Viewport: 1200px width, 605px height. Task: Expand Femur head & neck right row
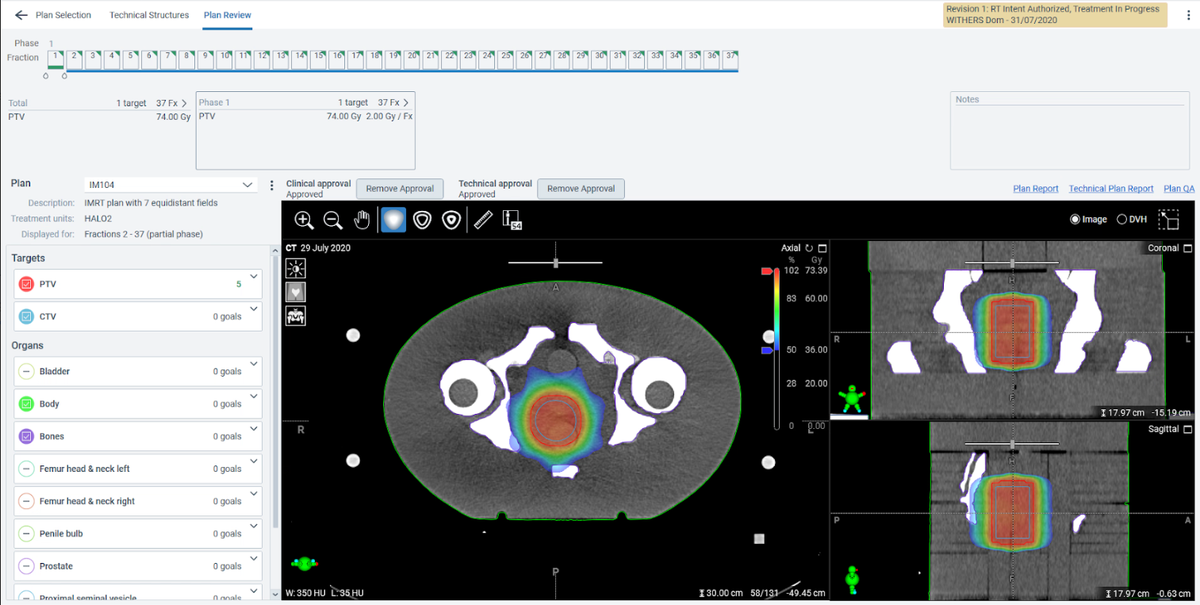tap(254, 492)
